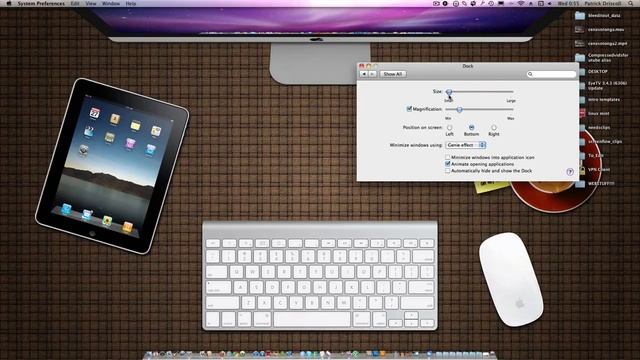Toggle the Magnification checkbox
This screenshot has width=640, height=360.
coord(409,109)
